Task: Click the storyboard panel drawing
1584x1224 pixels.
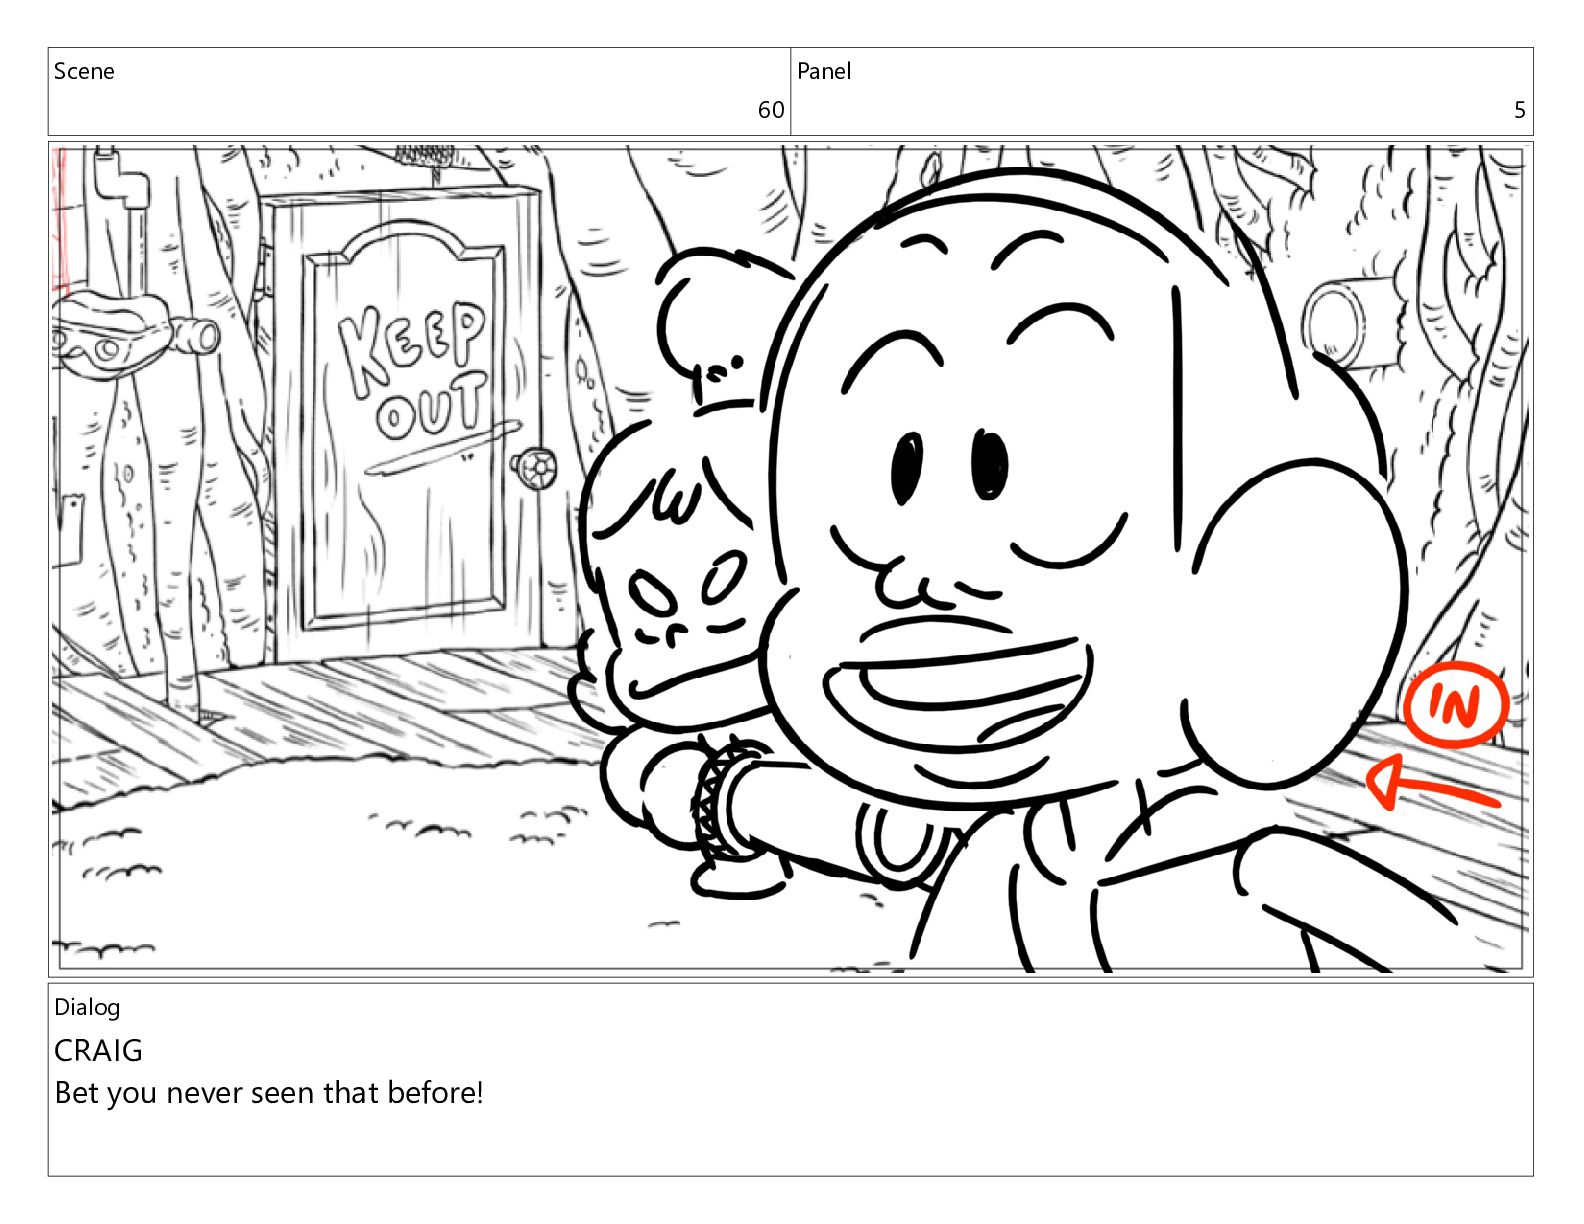Action: [790, 559]
